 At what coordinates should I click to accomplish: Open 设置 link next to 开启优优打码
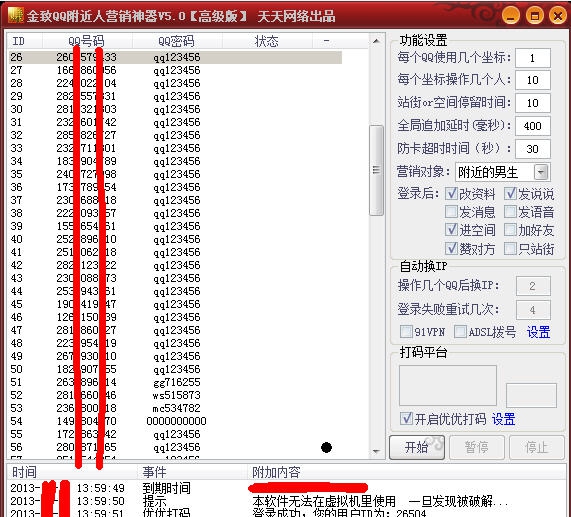tap(503, 419)
